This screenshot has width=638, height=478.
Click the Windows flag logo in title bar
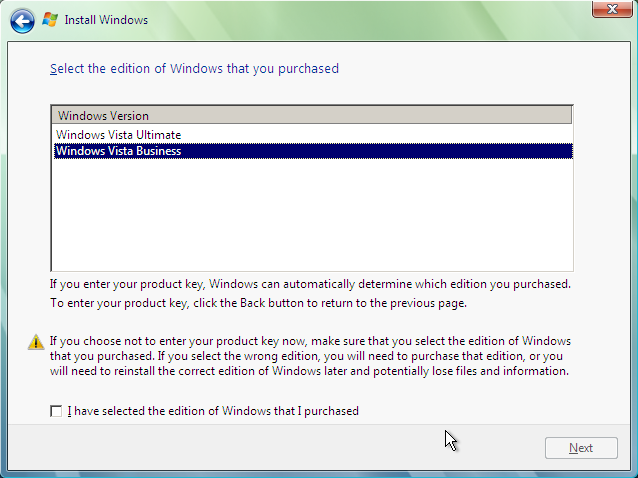pyautogui.click(x=50, y=20)
